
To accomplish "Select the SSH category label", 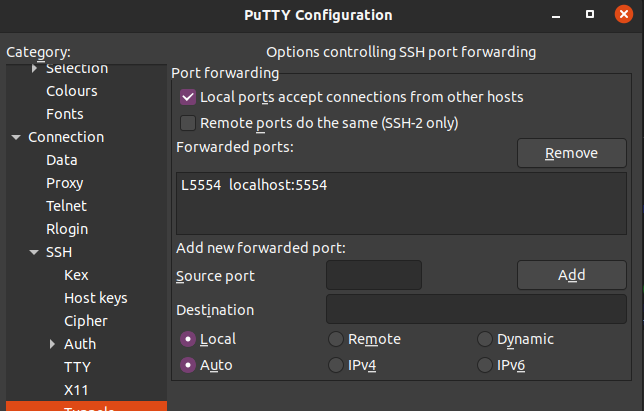I will tap(59, 252).
